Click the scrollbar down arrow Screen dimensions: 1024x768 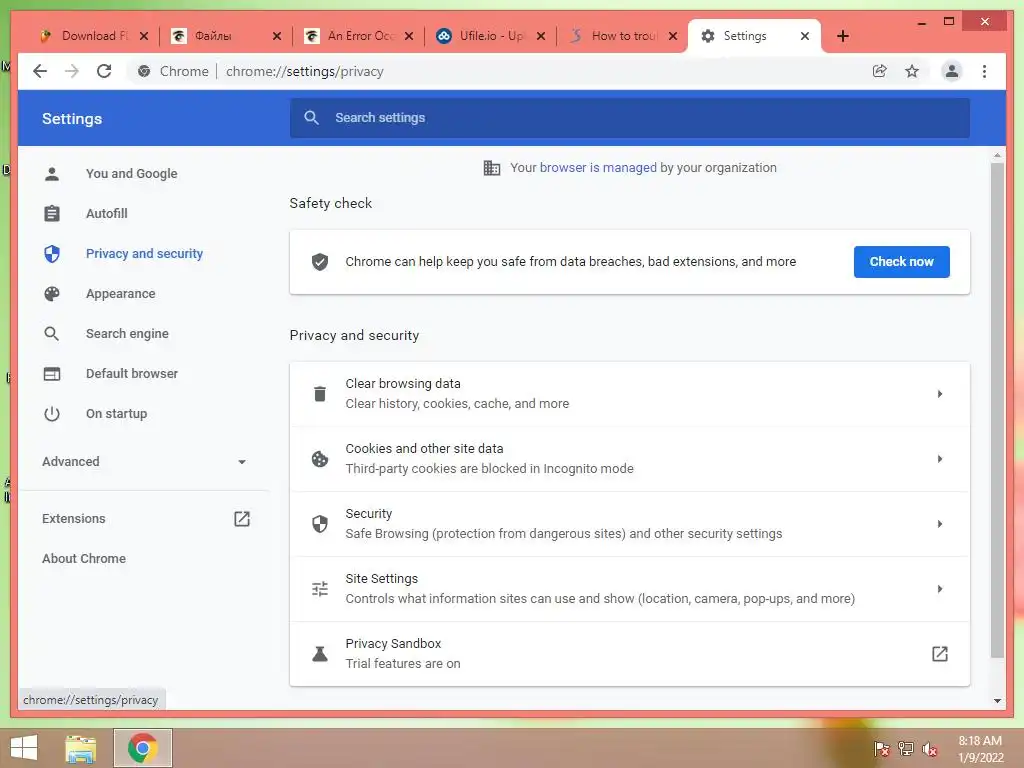point(997,701)
